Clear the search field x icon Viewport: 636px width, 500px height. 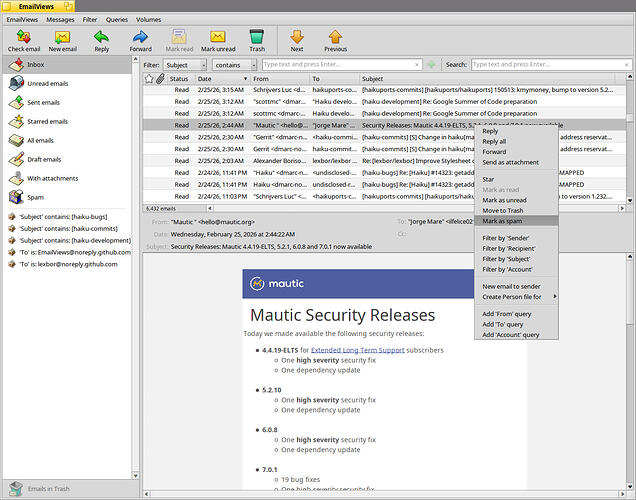pyautogui.click(x=626, y=64)
